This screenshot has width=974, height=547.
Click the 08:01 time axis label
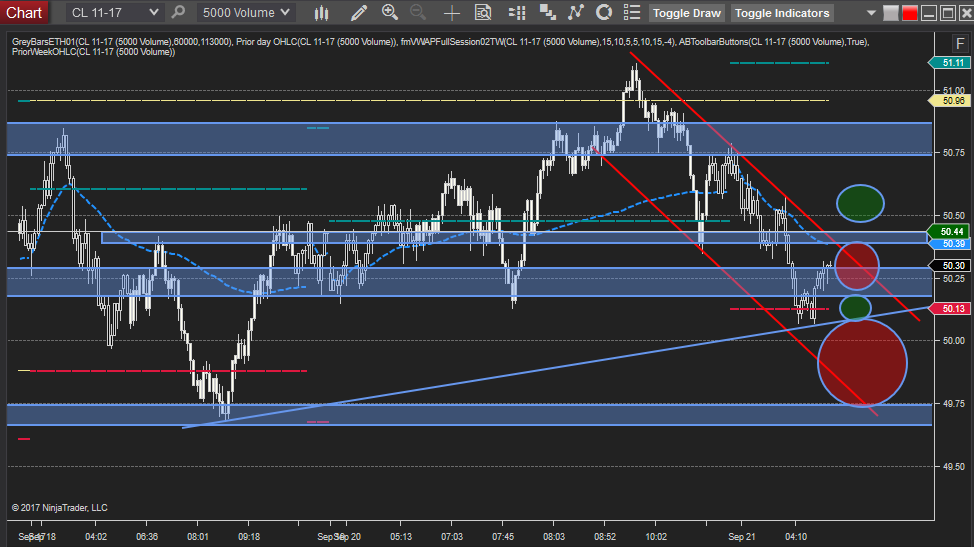[x=198, y=536]
